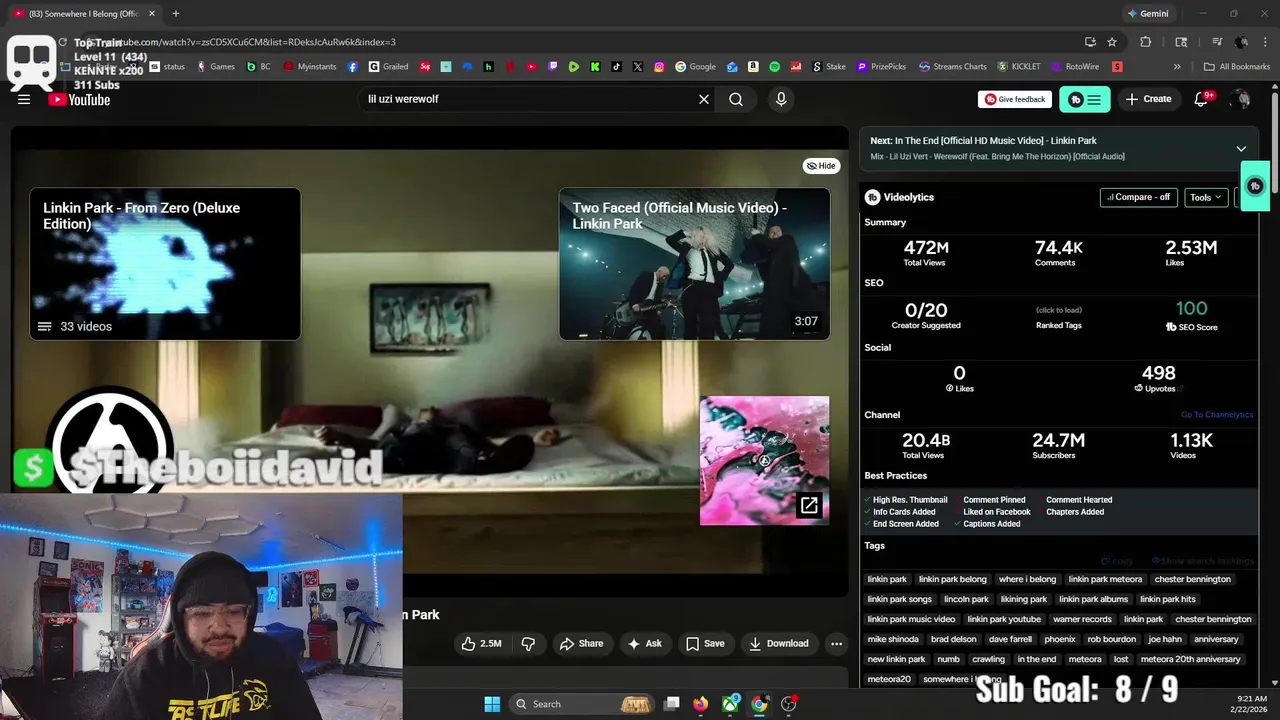
Task: Open the account avatar menu
Action: pyautogui.click(x=1241, y=99)
